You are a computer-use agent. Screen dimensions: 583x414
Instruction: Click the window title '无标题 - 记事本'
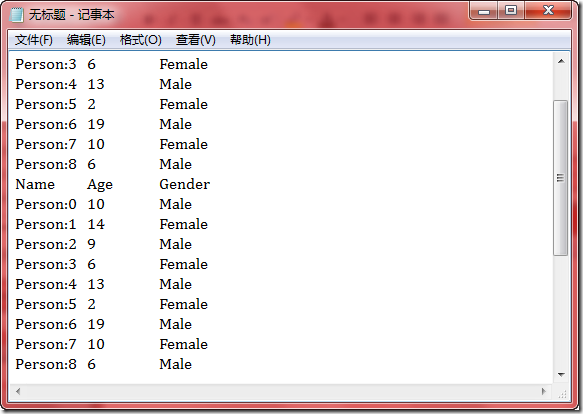point(71,15)
